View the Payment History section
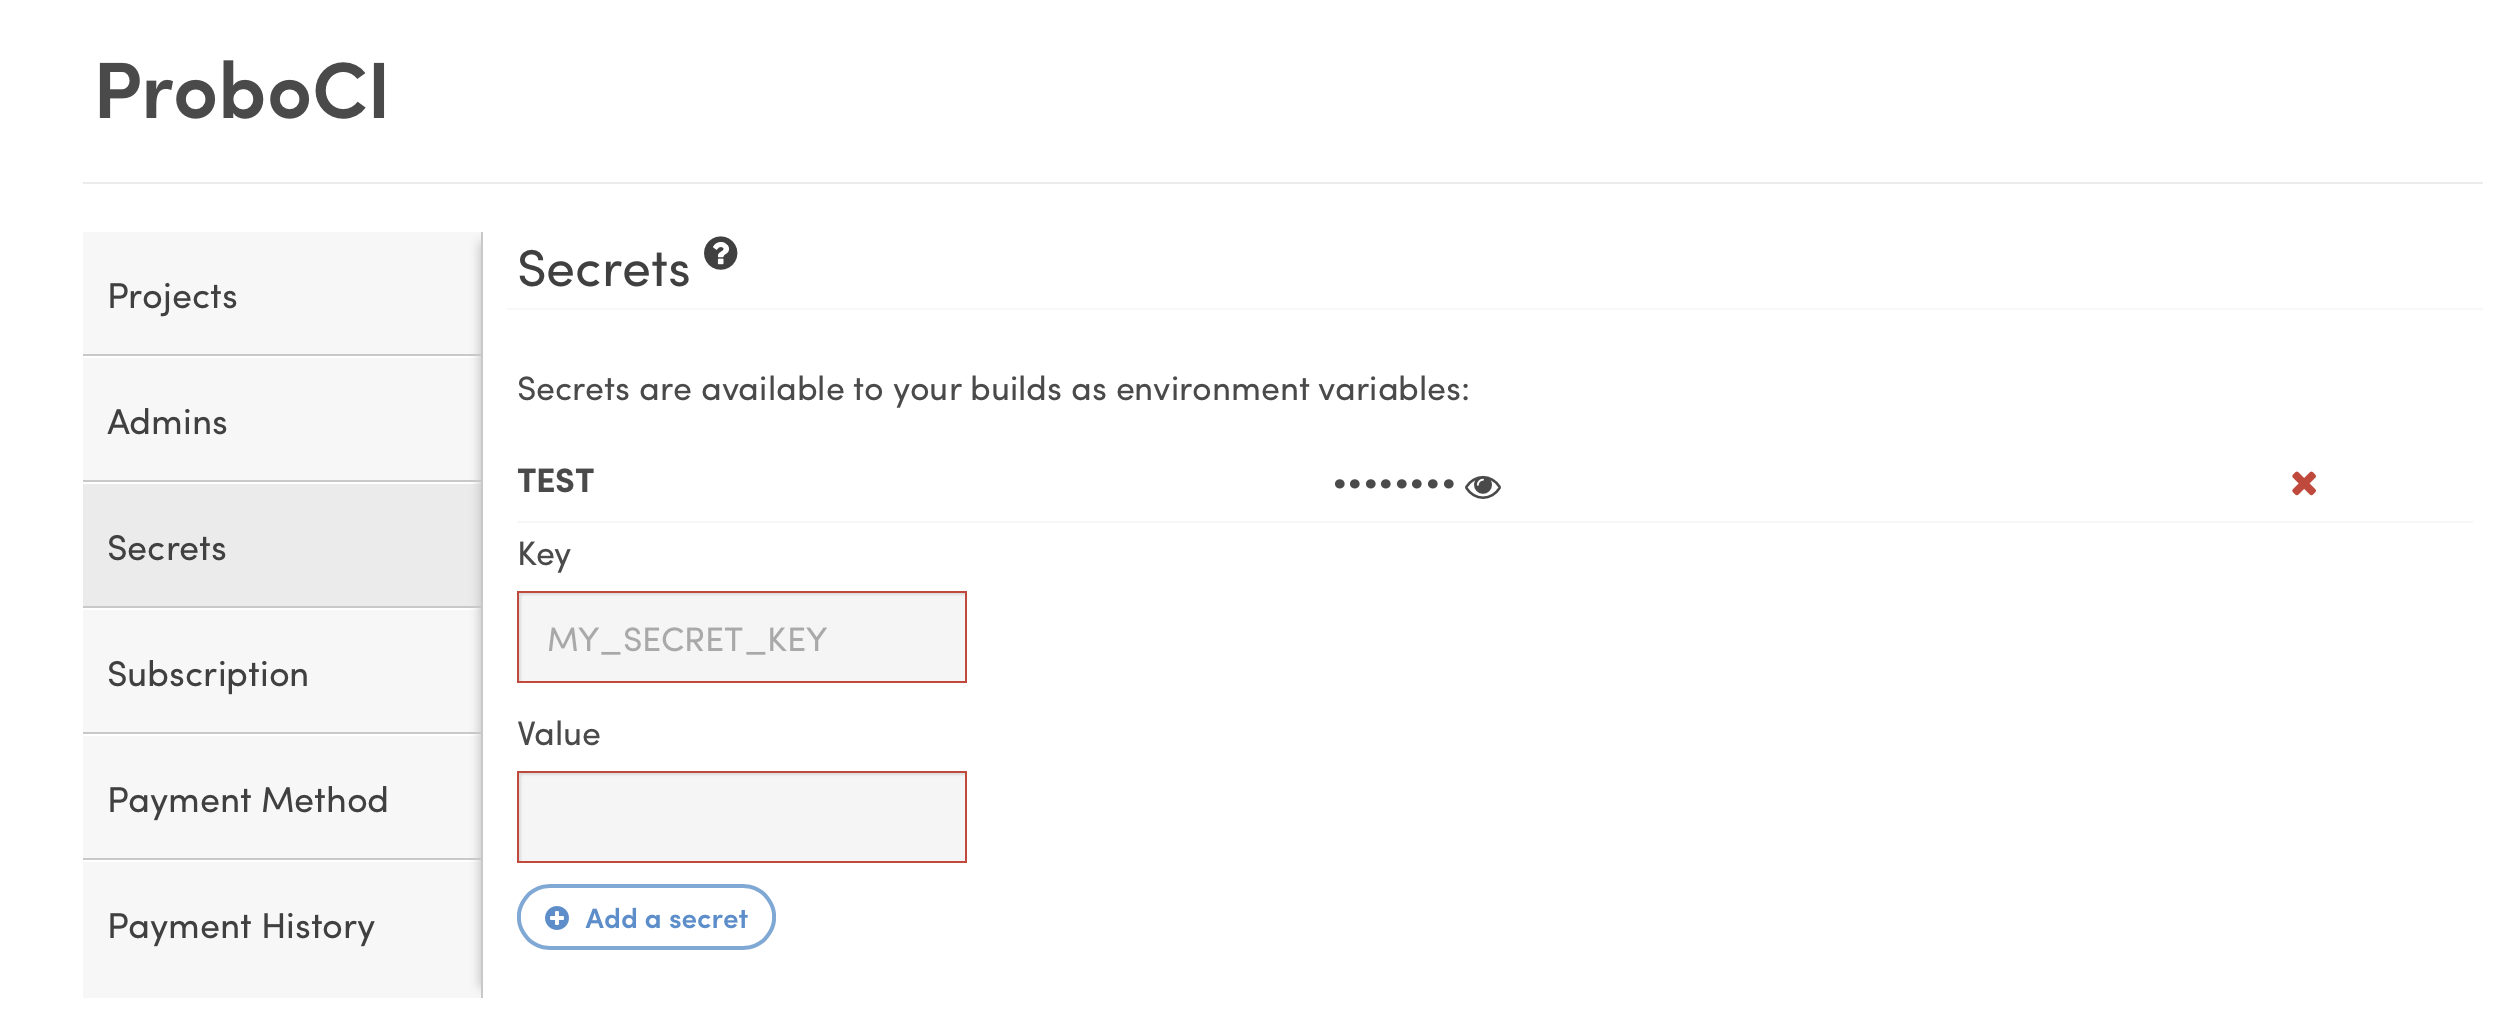This screenshot has width=2520, height=1030. click(282, 927)
